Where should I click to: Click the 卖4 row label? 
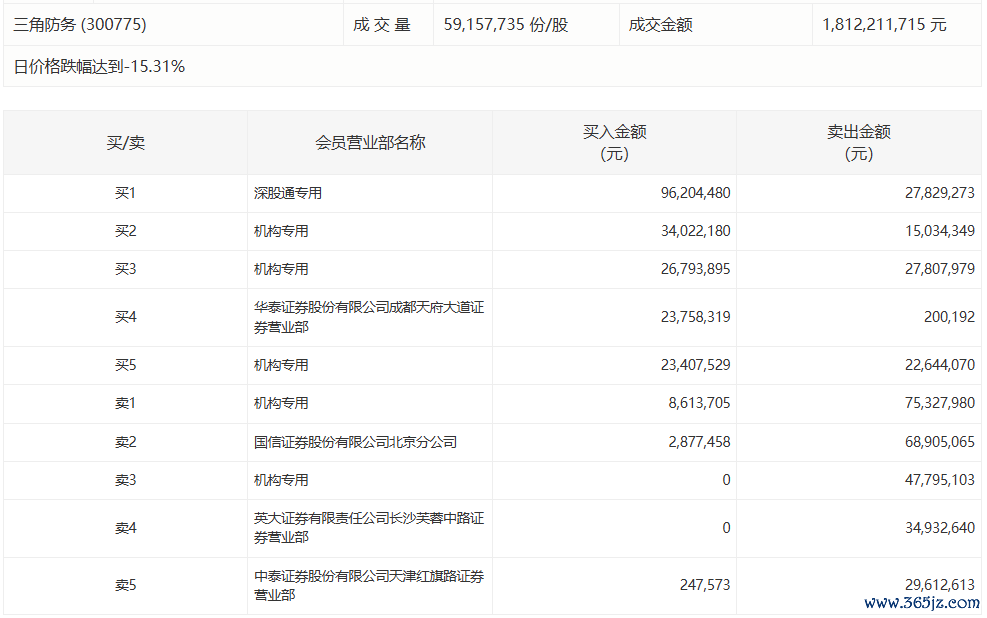[125, 528]
